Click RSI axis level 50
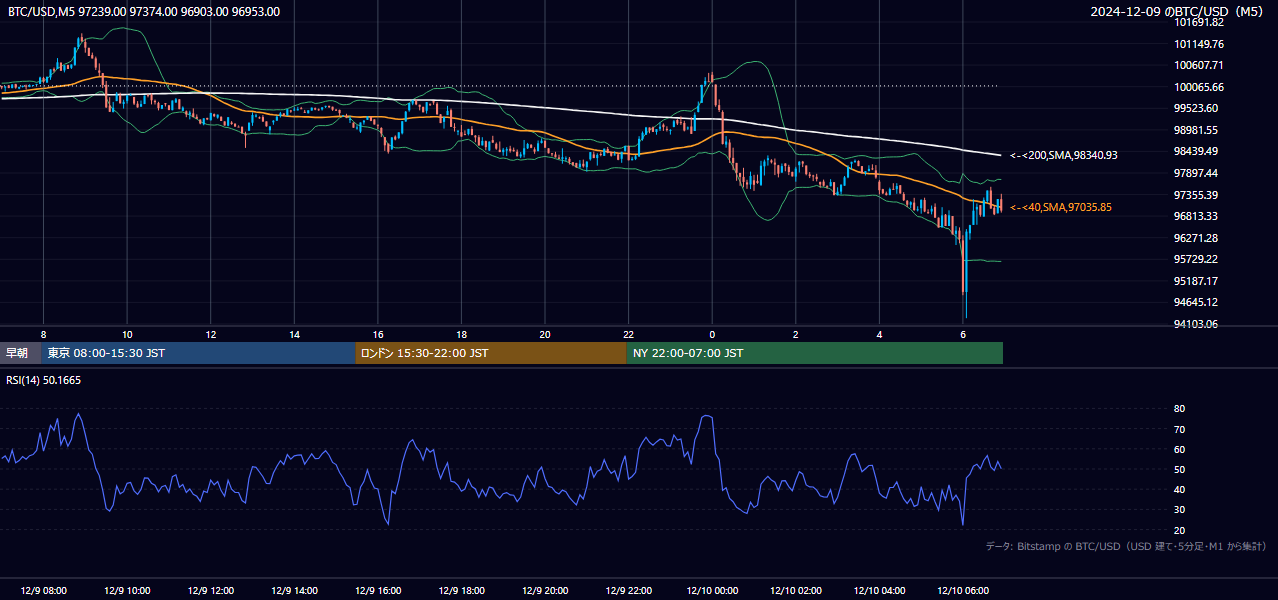This screenshot has height=600, width=1278. pyautogui.click(x=1180, y=469)
